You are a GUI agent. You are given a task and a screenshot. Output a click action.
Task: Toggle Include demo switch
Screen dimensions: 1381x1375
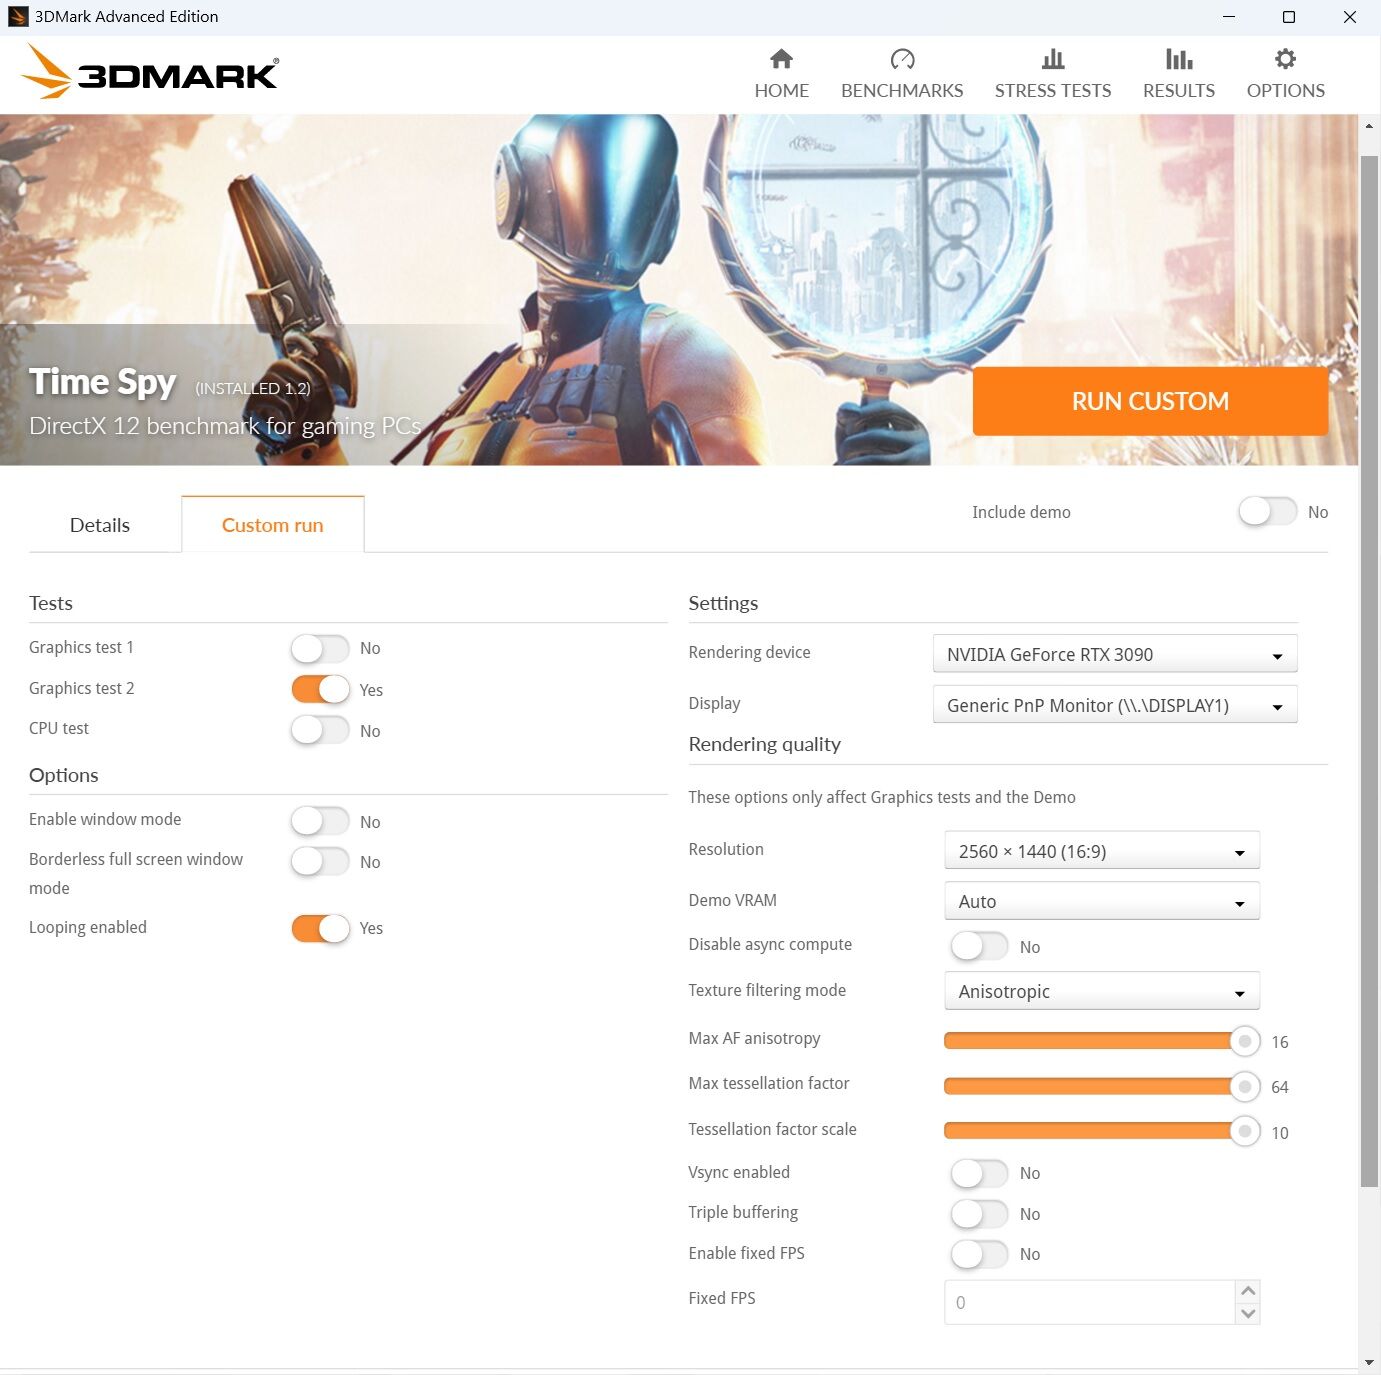(x=1268, y=511)
